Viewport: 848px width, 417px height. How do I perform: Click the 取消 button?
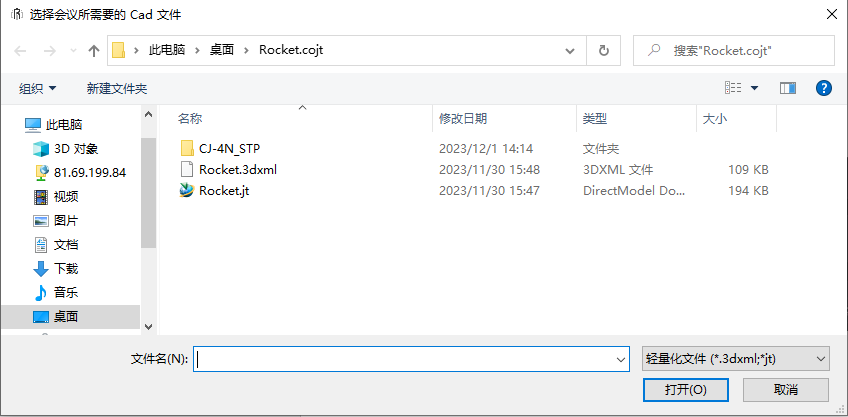tap(785, 389)
